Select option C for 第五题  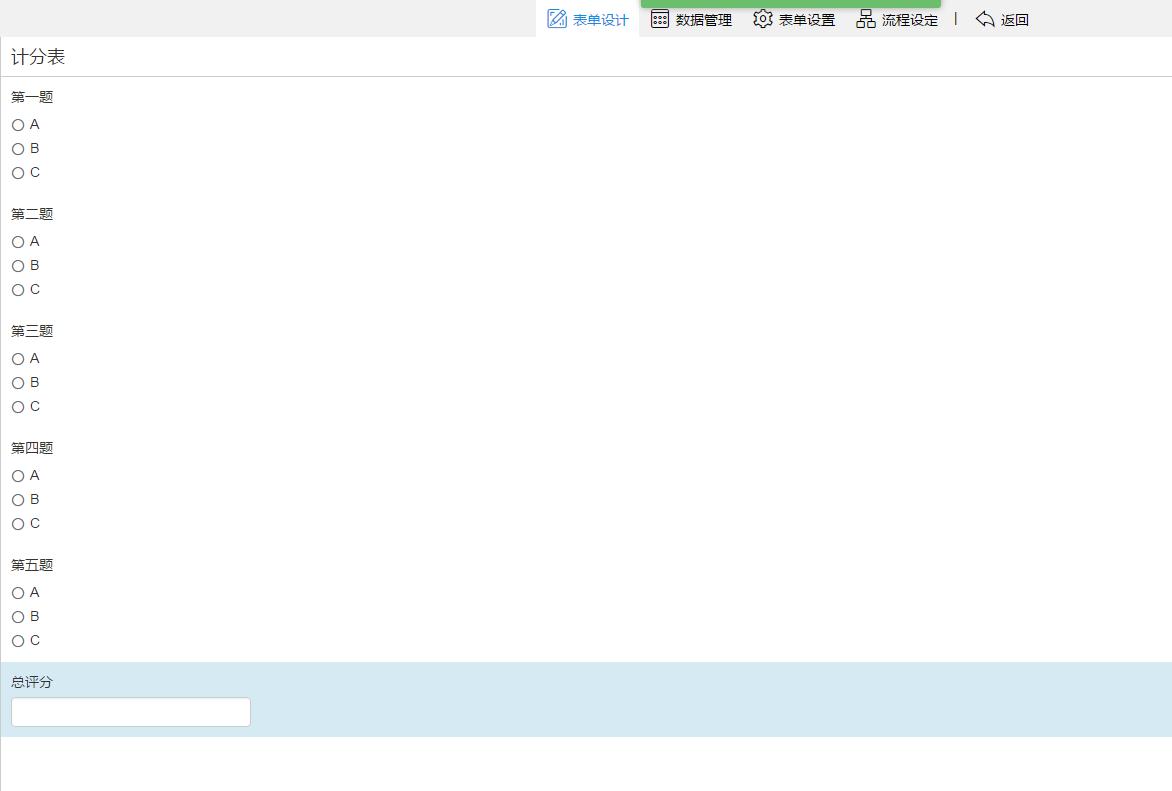coord(18,641)
